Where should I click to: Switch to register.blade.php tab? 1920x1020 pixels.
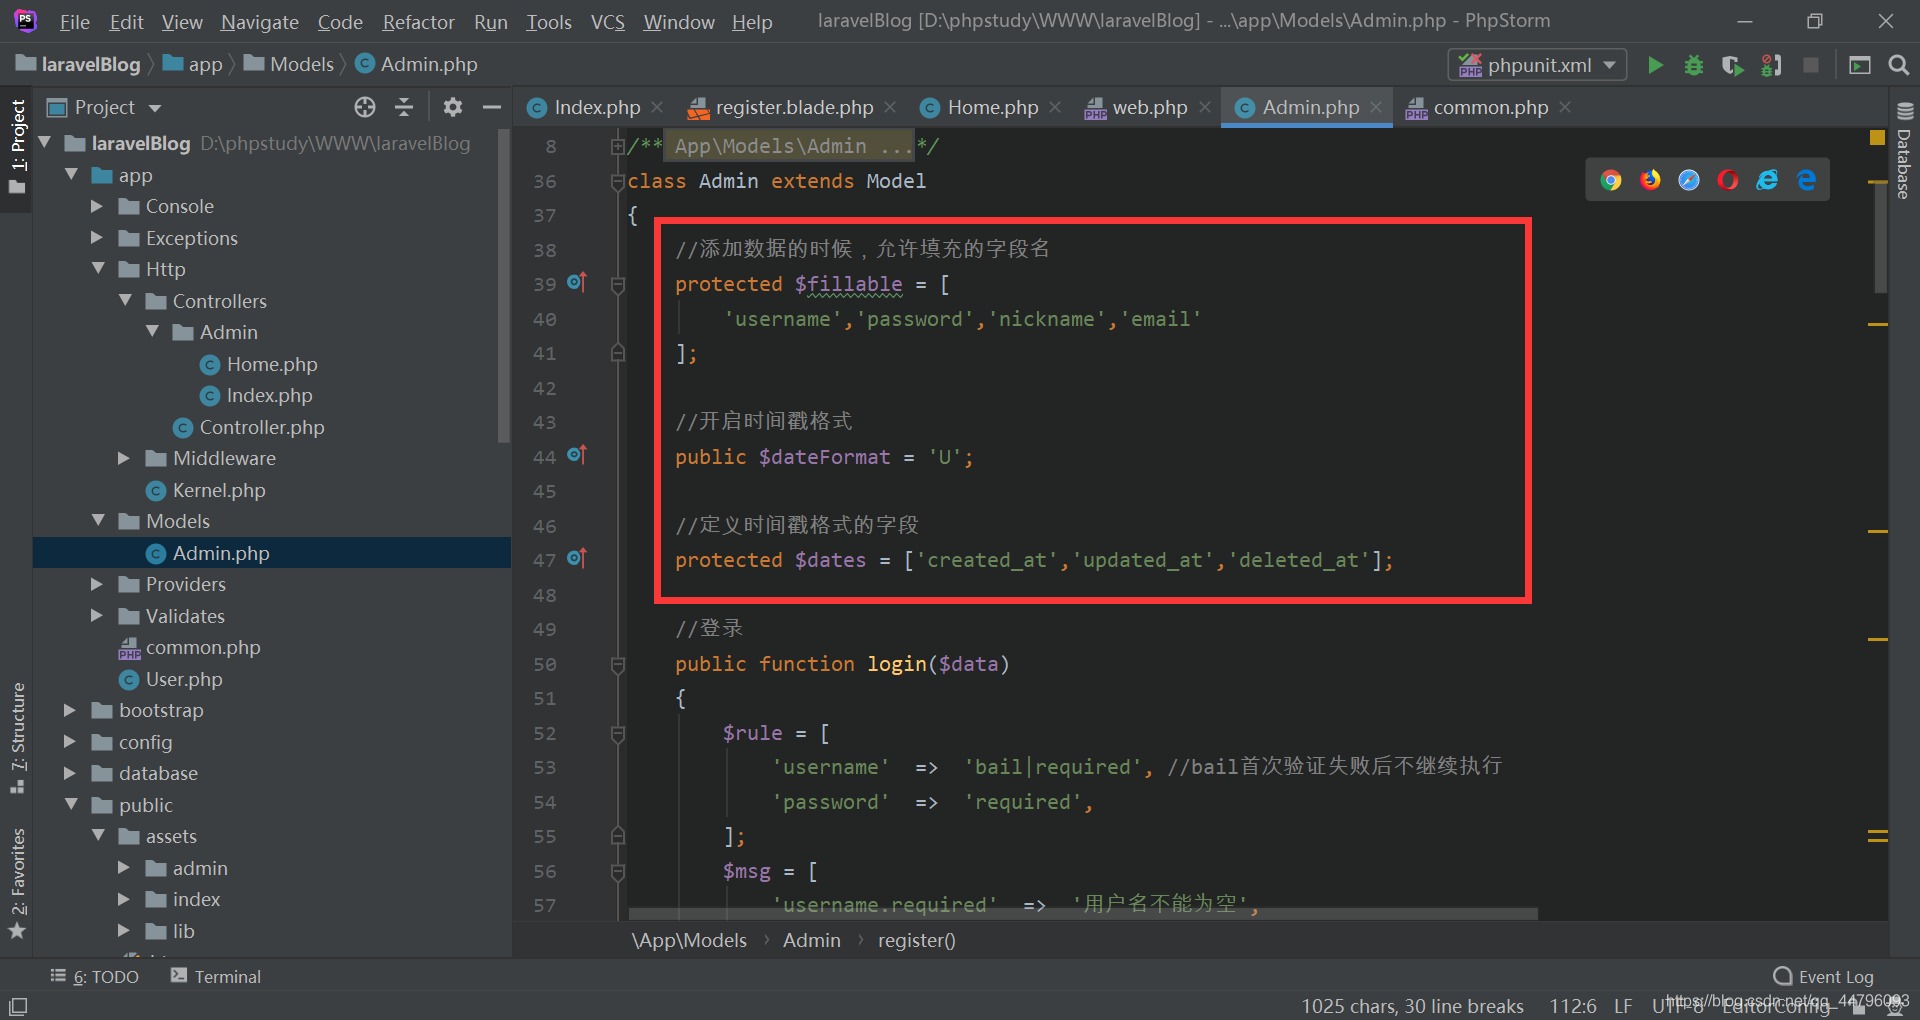click(x=793, y=107)
